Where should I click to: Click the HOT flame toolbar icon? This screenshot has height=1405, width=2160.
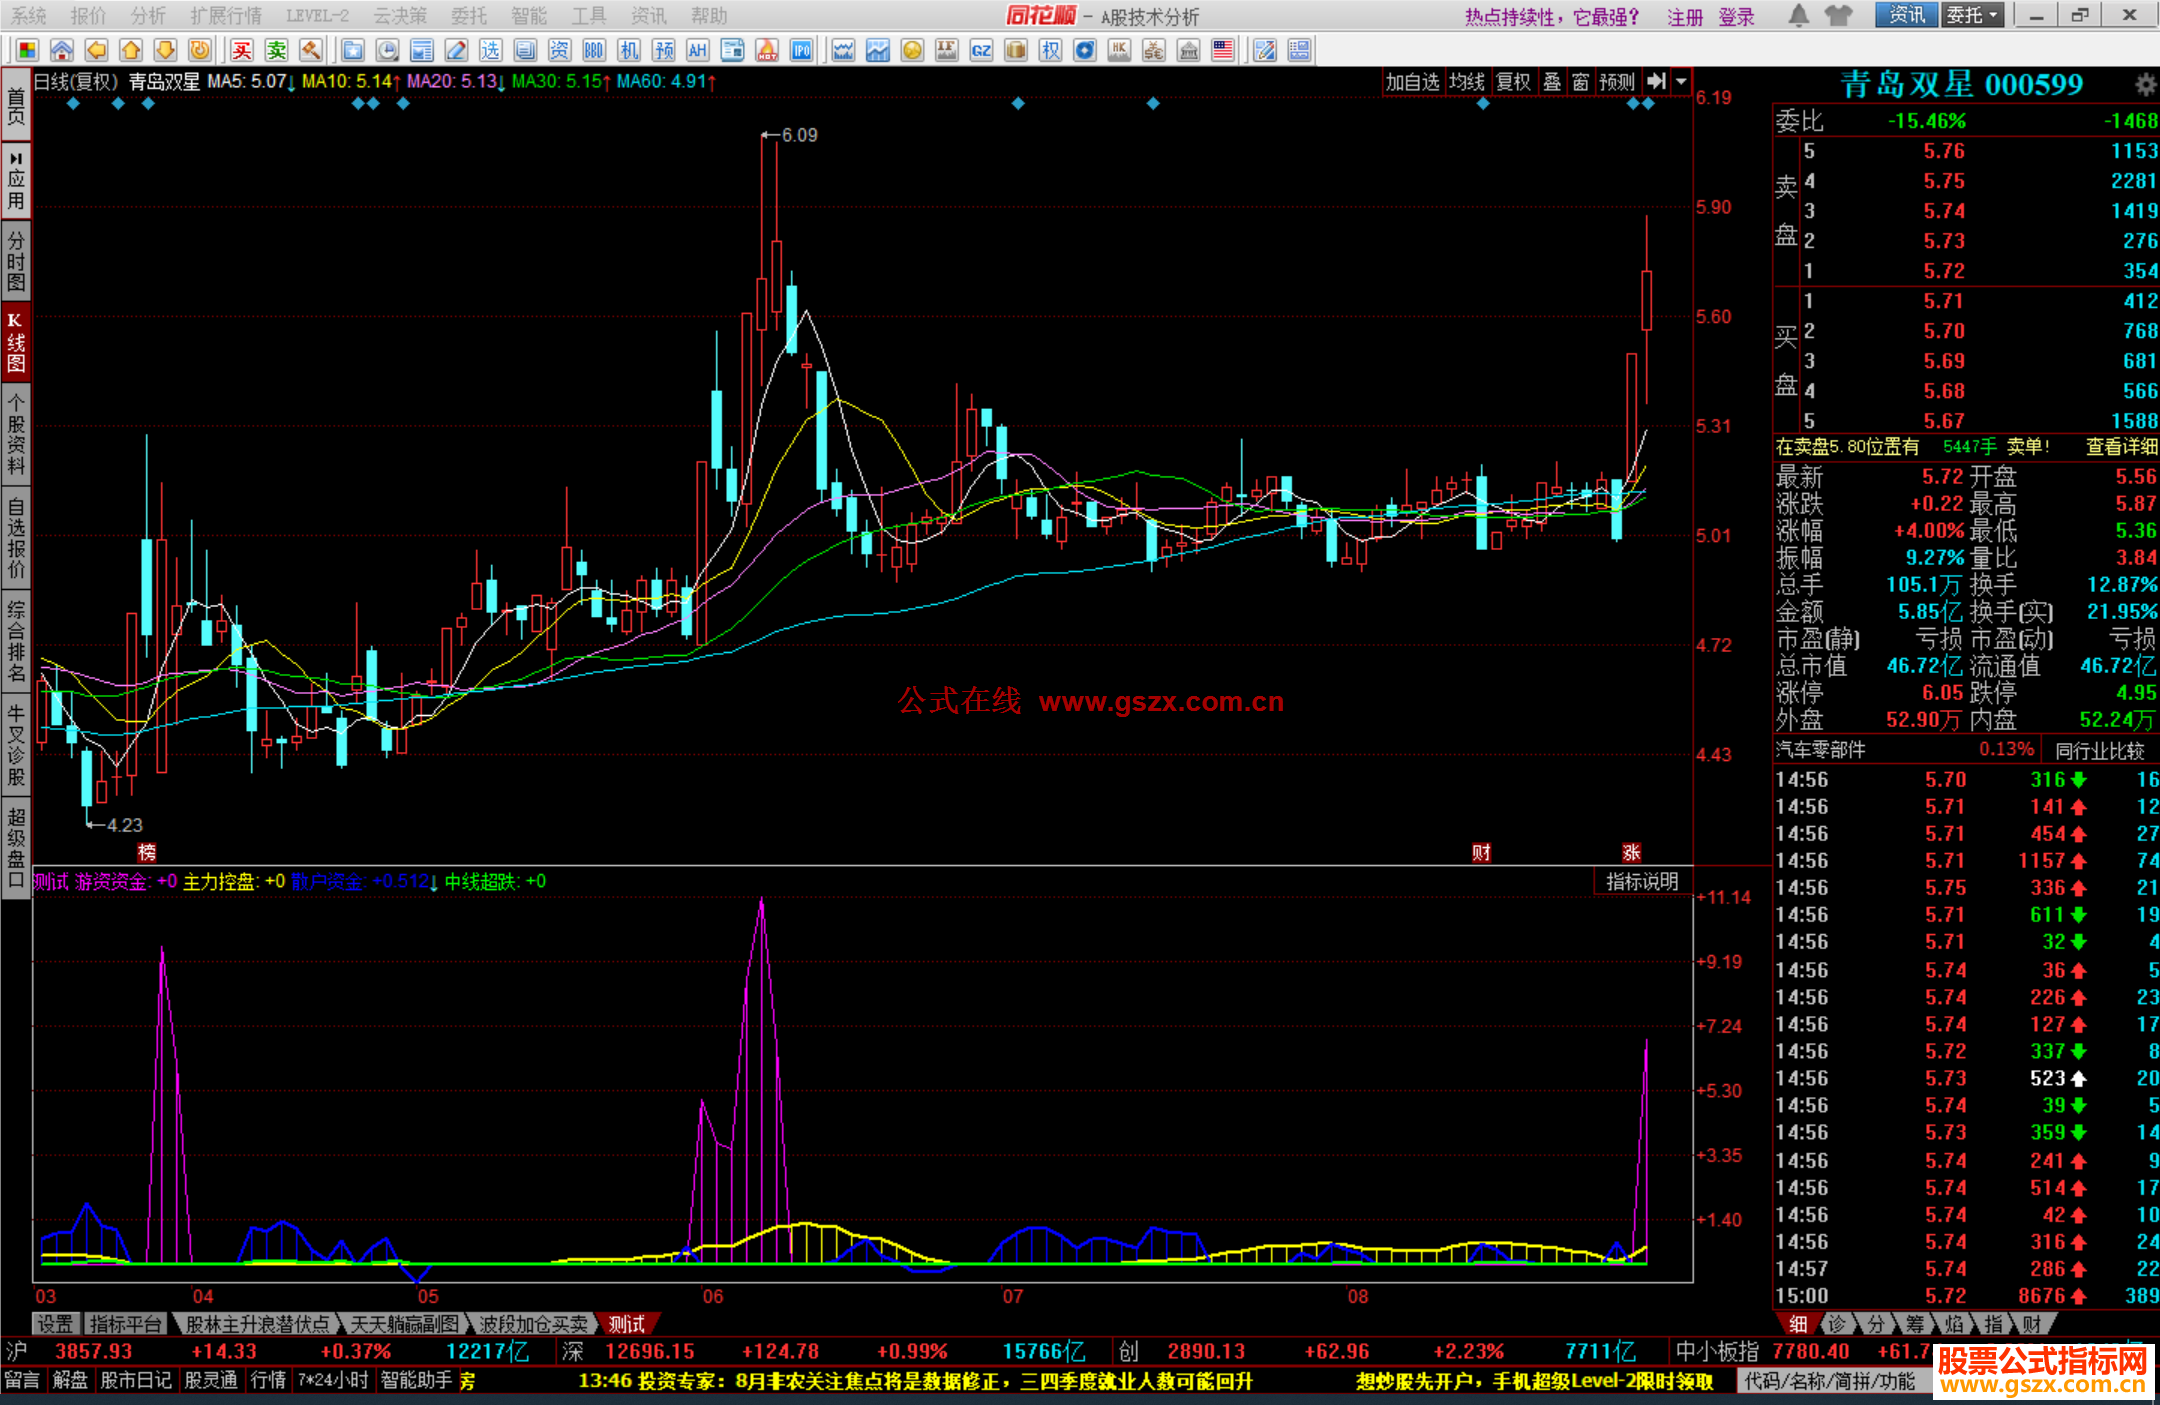767,50
